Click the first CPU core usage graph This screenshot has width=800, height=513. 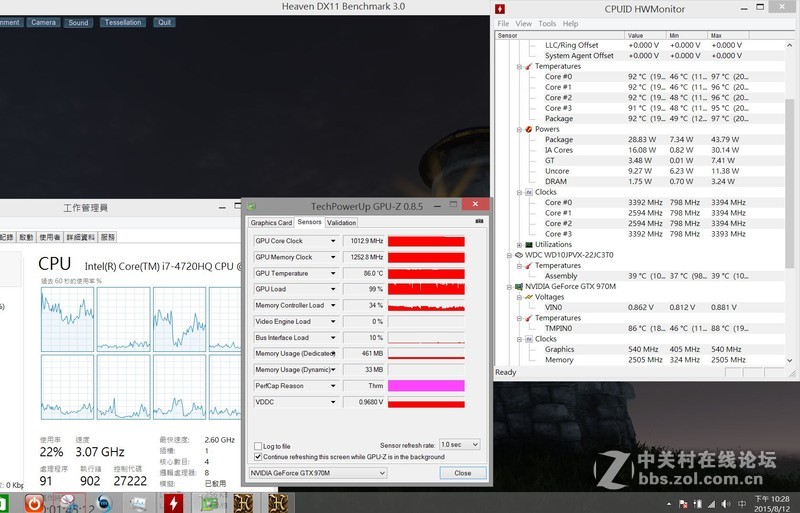tap(67, 319)
